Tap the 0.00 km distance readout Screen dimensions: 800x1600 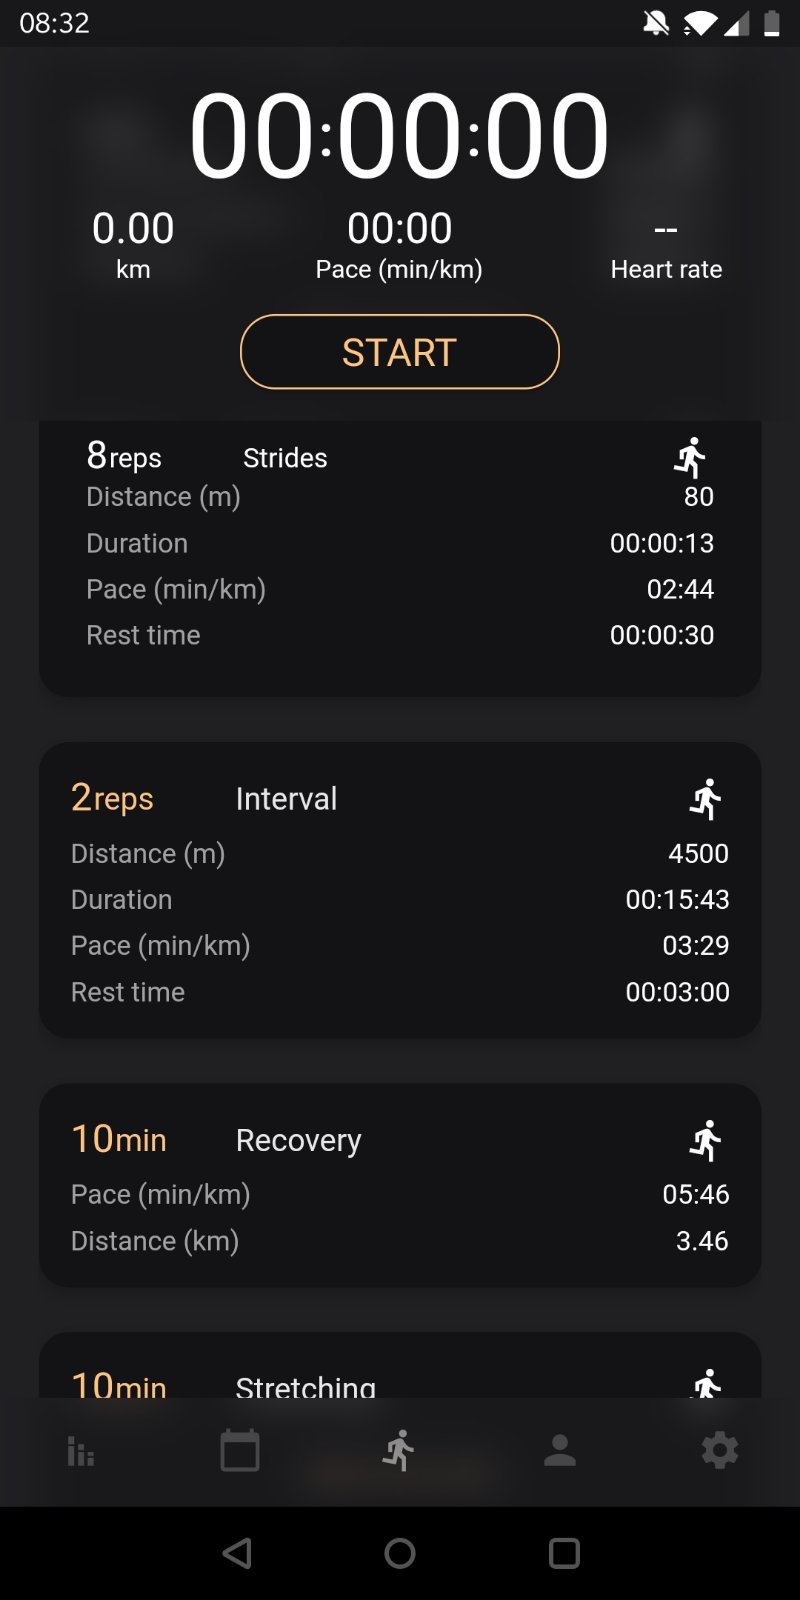point(133,244)
